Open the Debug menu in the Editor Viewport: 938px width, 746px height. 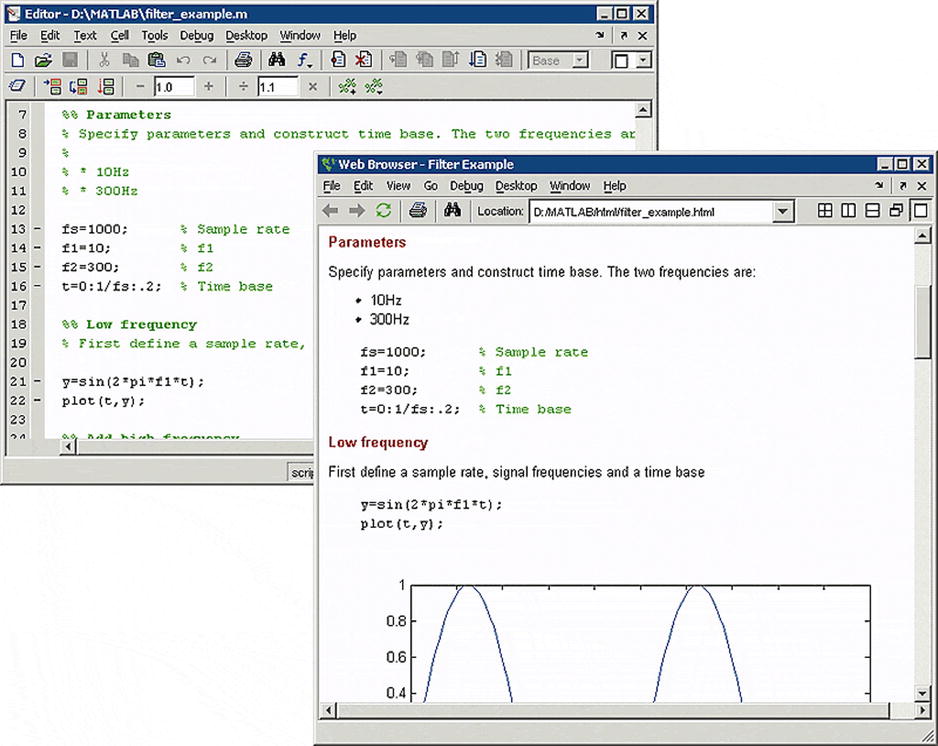(x=198, y=35)
